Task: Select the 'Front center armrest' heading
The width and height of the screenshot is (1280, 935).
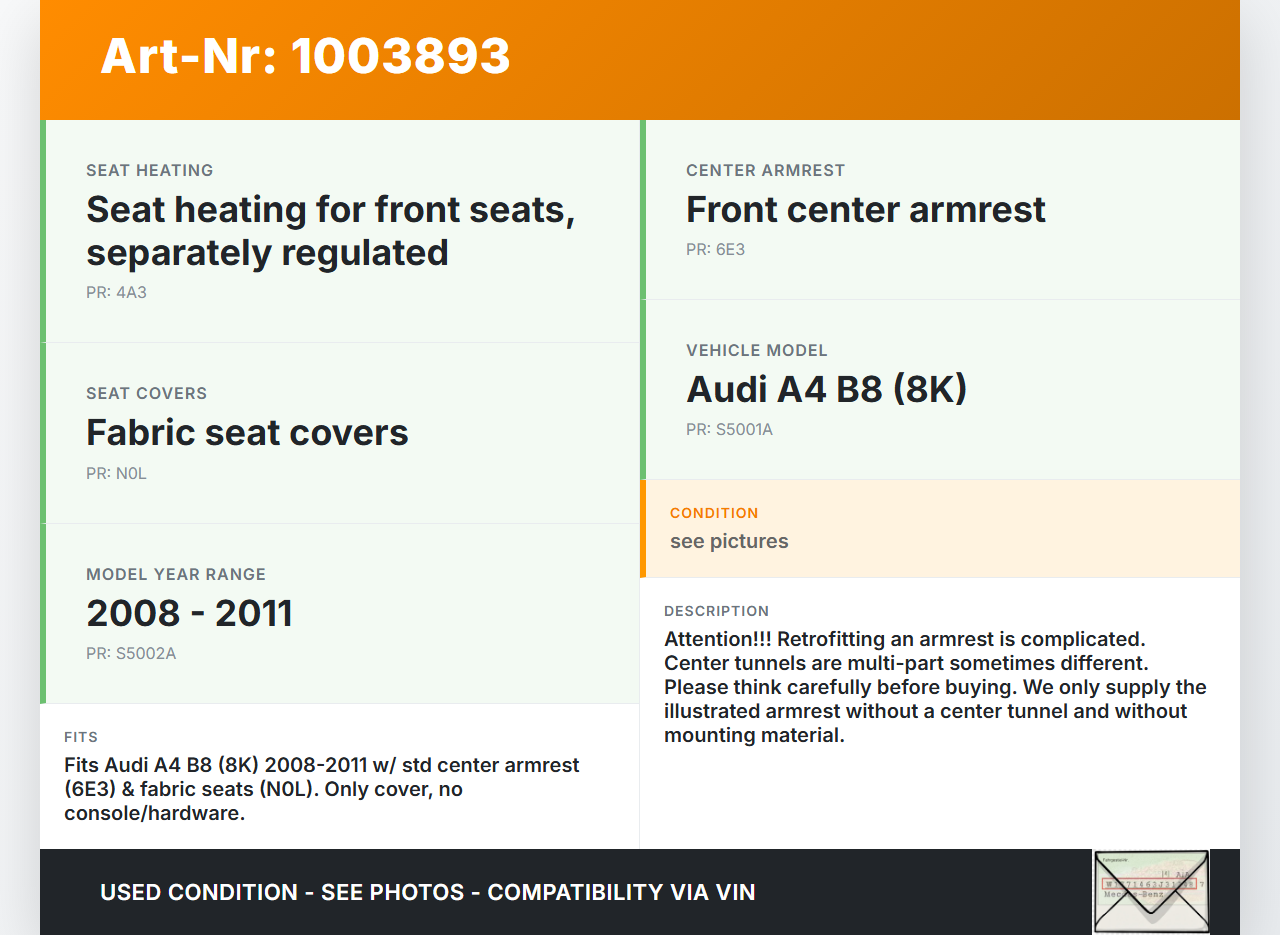Action: tap(865, 210)
